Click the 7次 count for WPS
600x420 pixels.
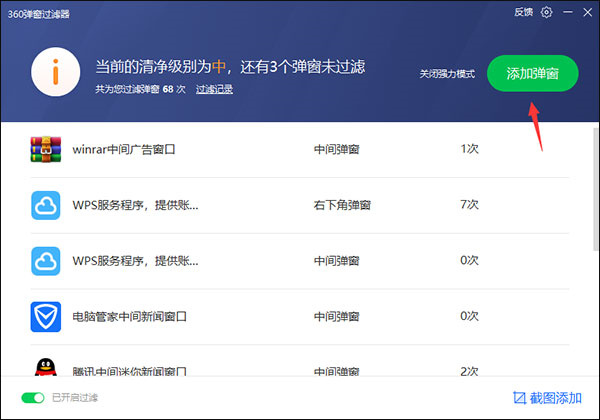tap(470, 205)
